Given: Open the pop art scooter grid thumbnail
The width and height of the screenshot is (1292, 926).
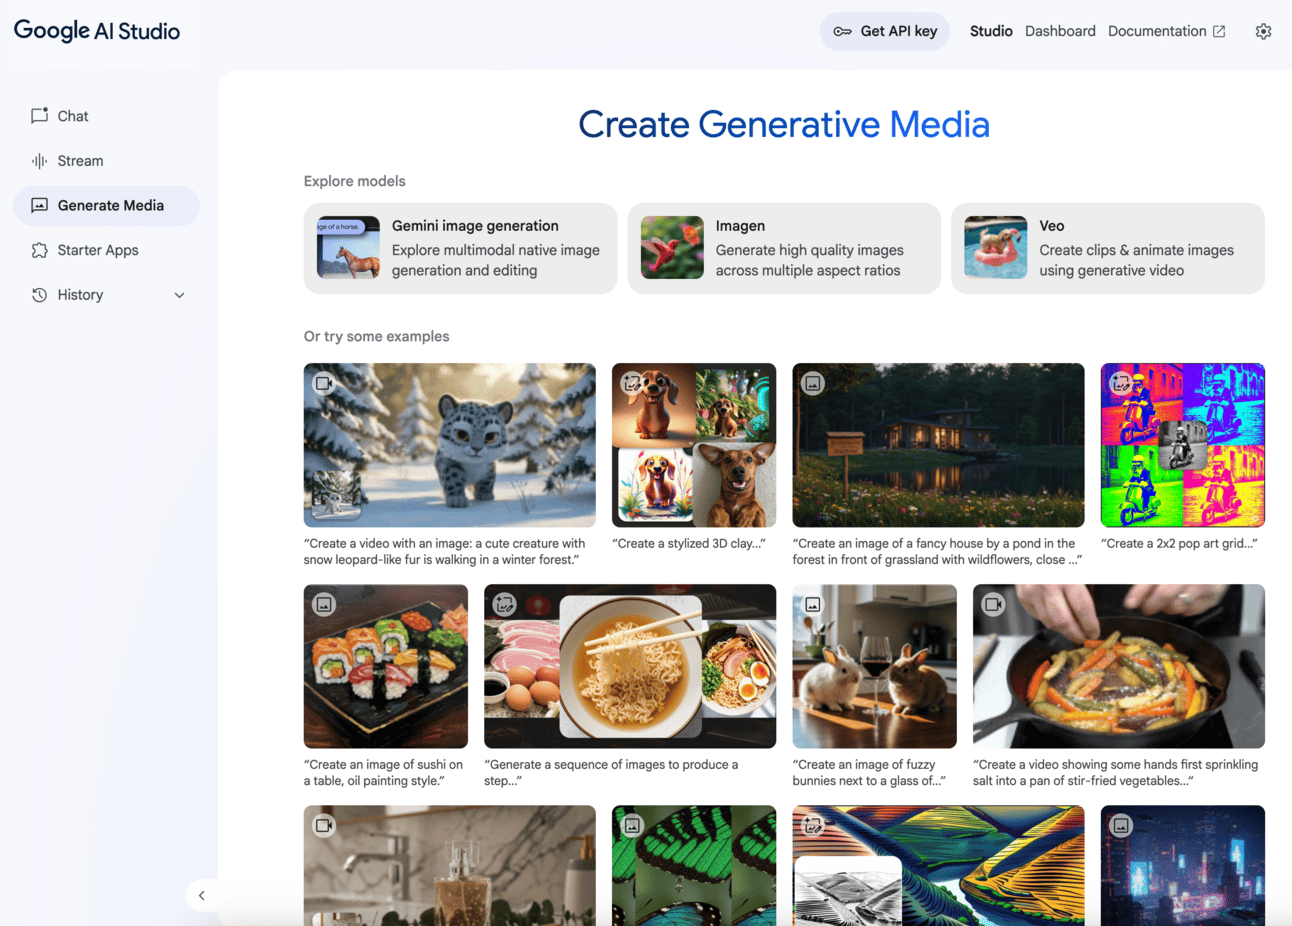Looking at the screenshot, I should (1183, 445).
